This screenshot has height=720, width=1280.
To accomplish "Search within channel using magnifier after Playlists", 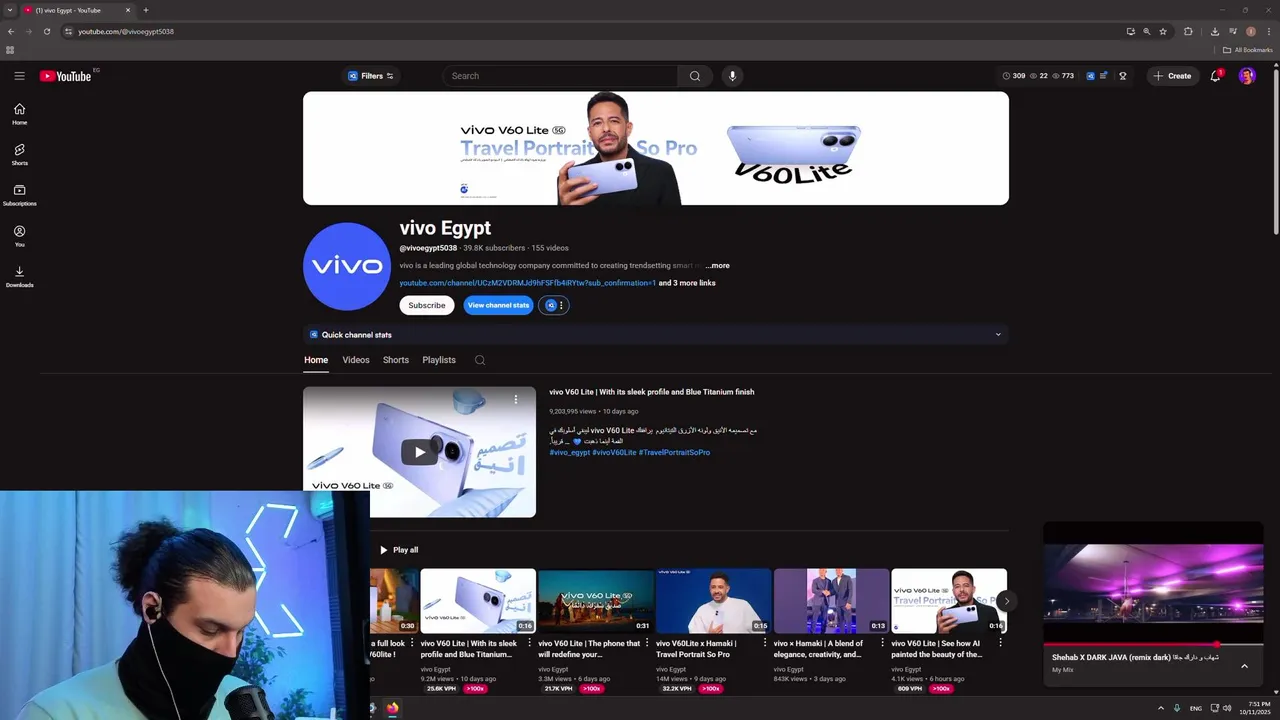I will pos(480,360).
